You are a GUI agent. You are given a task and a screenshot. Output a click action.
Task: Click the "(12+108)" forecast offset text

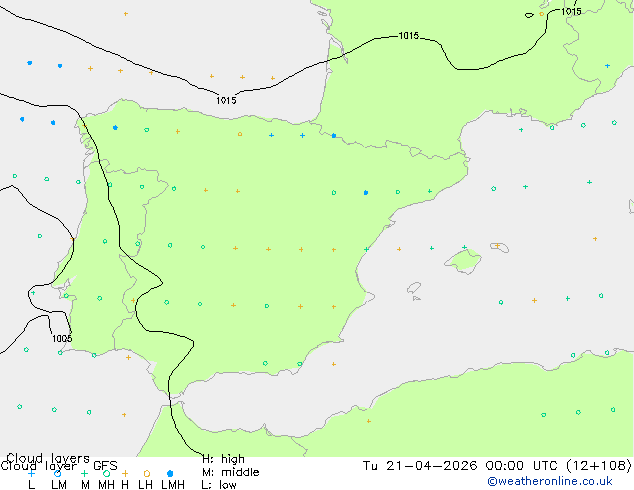tap(599, 466)
